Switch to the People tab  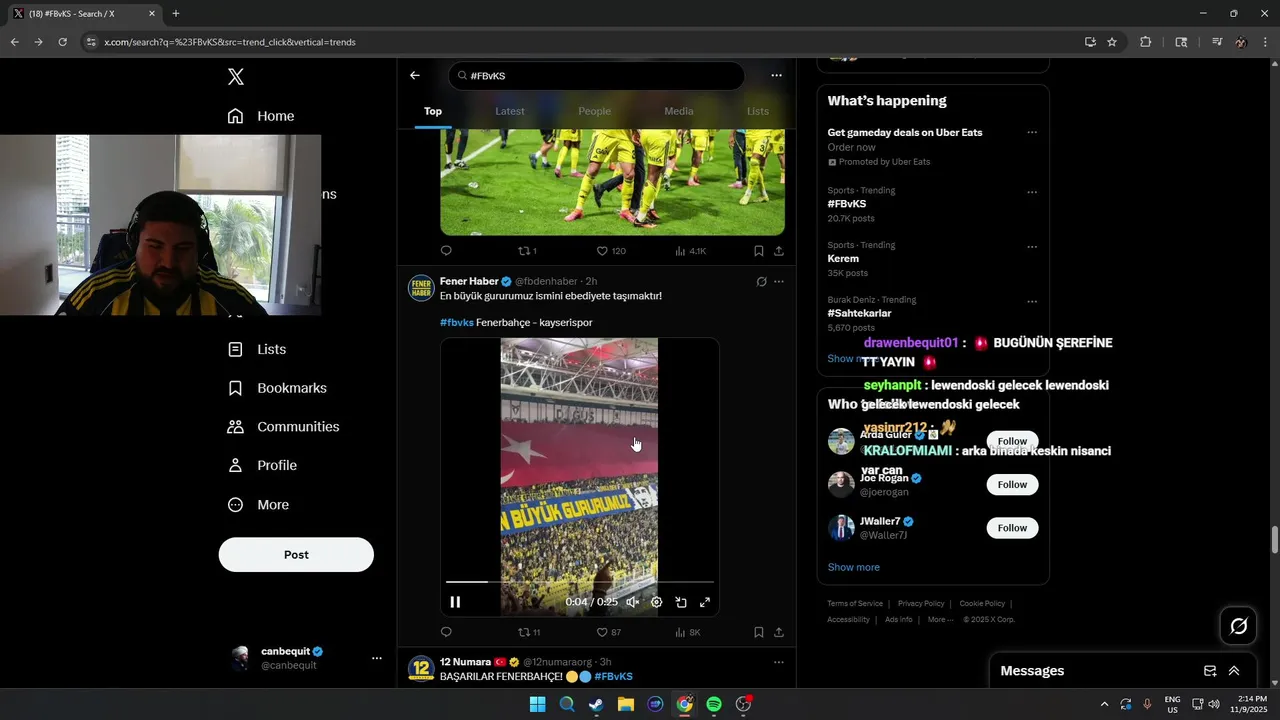point(594,111)
